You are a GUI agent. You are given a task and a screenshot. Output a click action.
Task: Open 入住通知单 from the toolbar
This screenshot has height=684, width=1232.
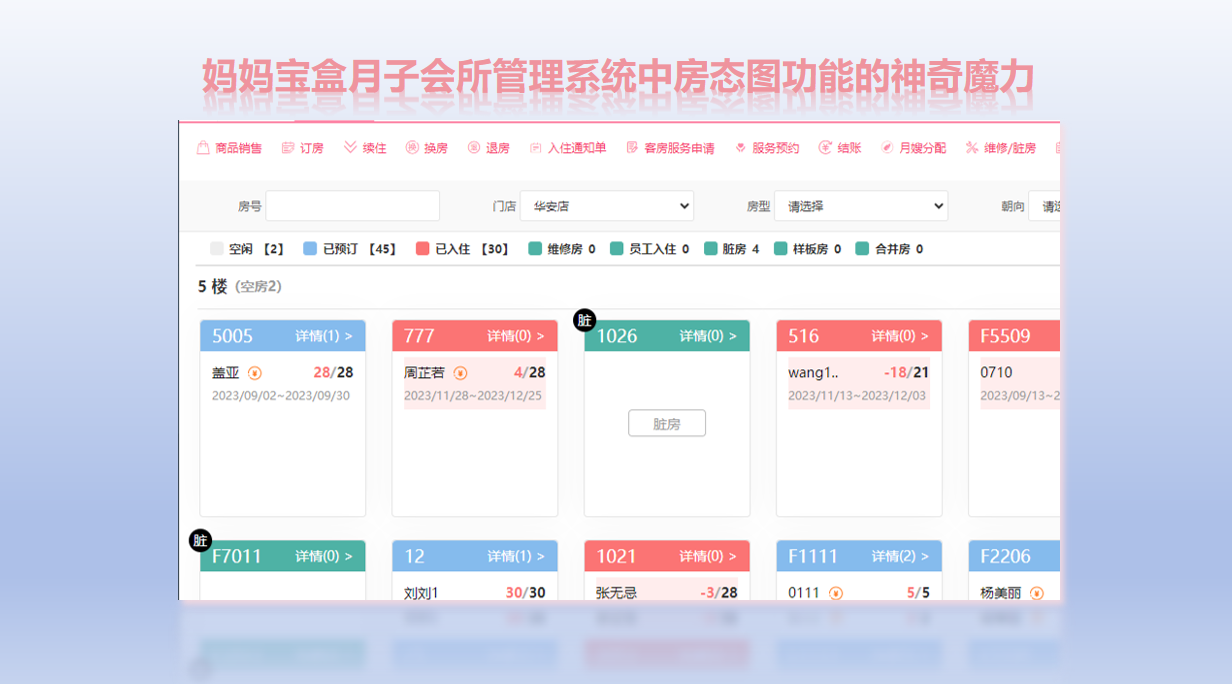point(568,148)
